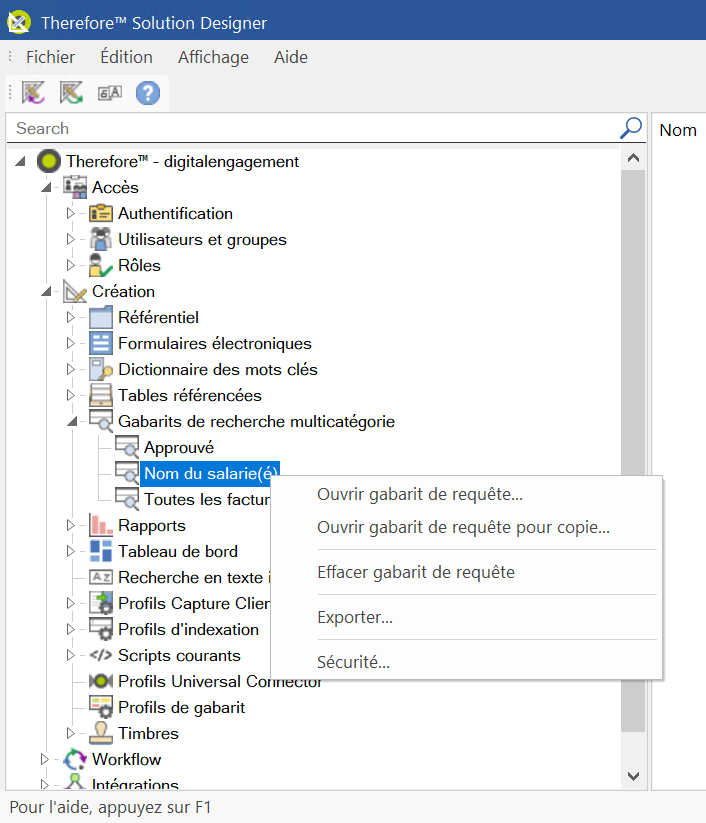Image resolution: width=706 pixels, height=823 pixels.
Task: Select the Profils de gabarit label
Action: (x=182, y=707)
